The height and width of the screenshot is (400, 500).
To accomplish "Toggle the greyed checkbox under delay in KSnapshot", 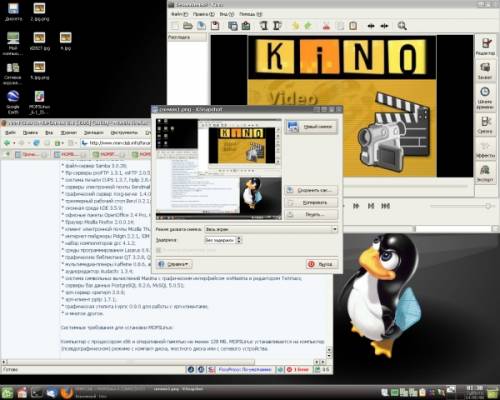I will pyautogui.click(x=159, y=250).
